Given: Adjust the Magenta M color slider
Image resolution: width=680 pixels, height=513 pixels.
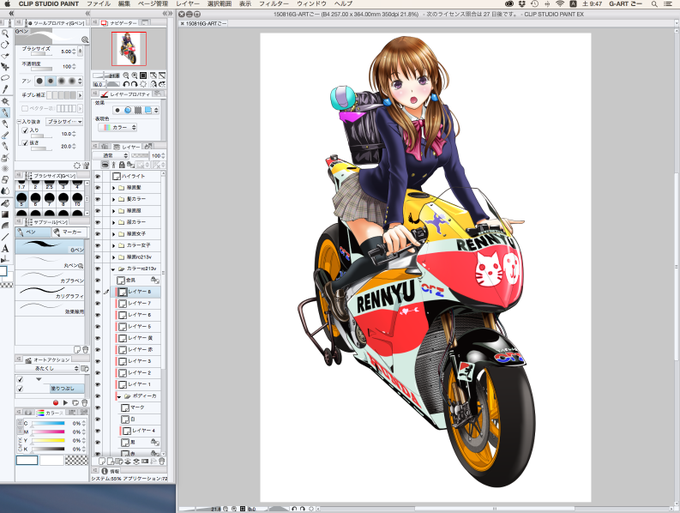Looking at the screenshot, I should pos(48,432).
